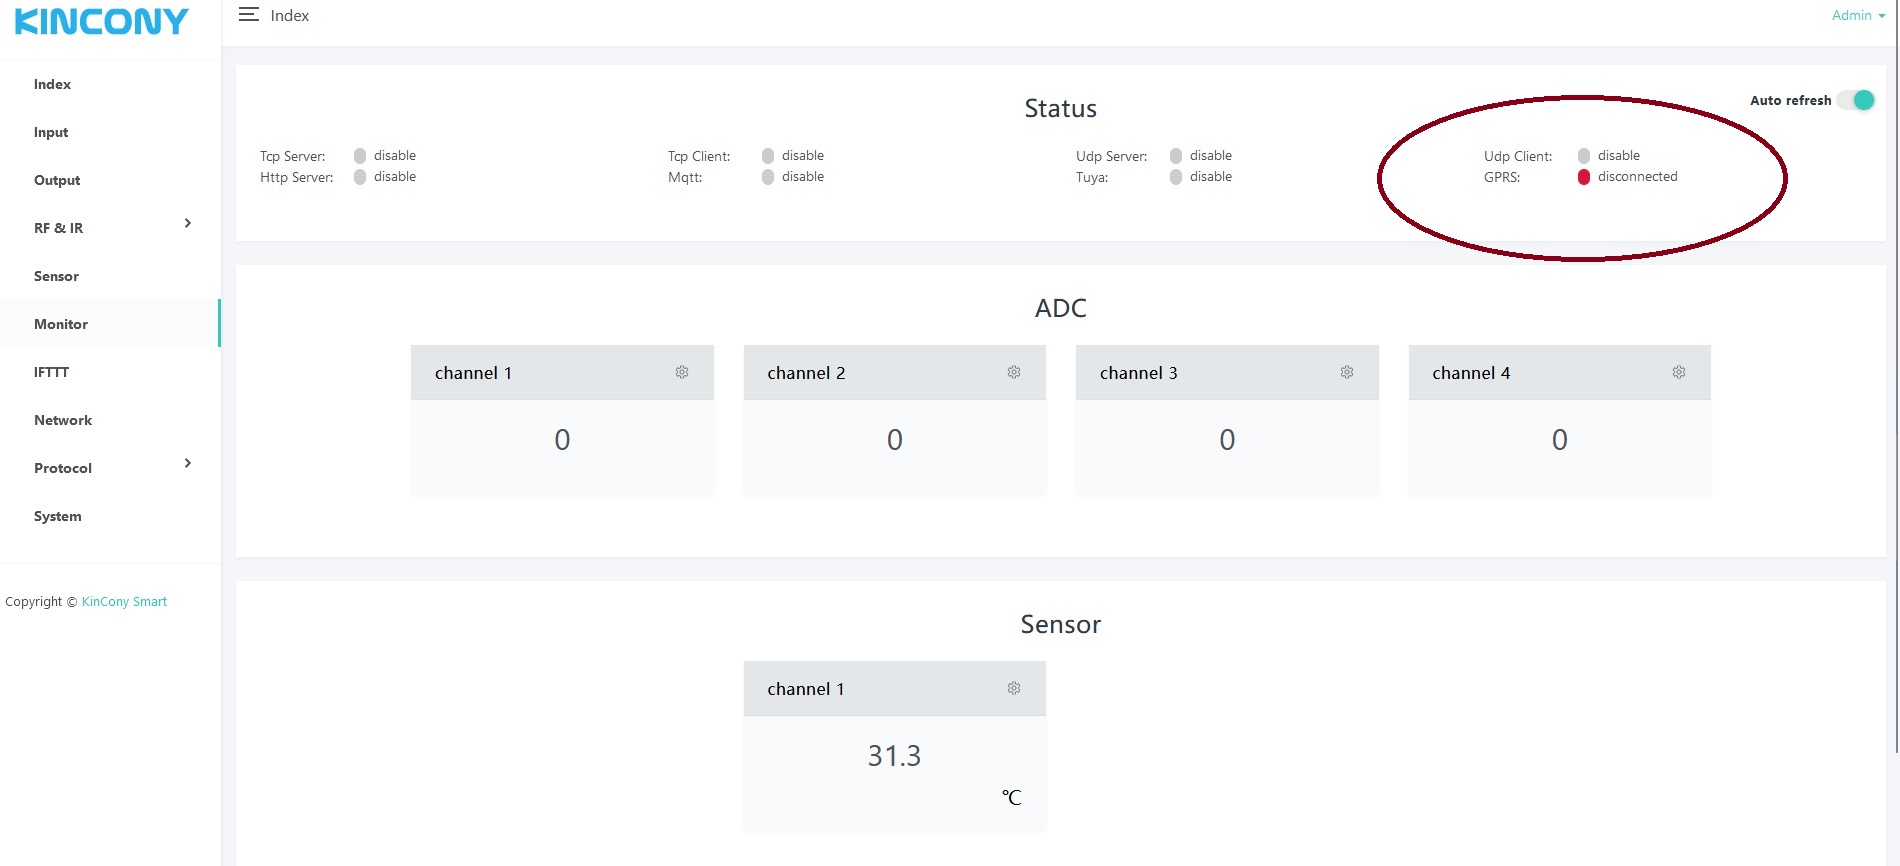Open the Admin dropdown menu
Viewport: 1900px width, 866px height.
pyautogui.click(x=1857, y=15)
